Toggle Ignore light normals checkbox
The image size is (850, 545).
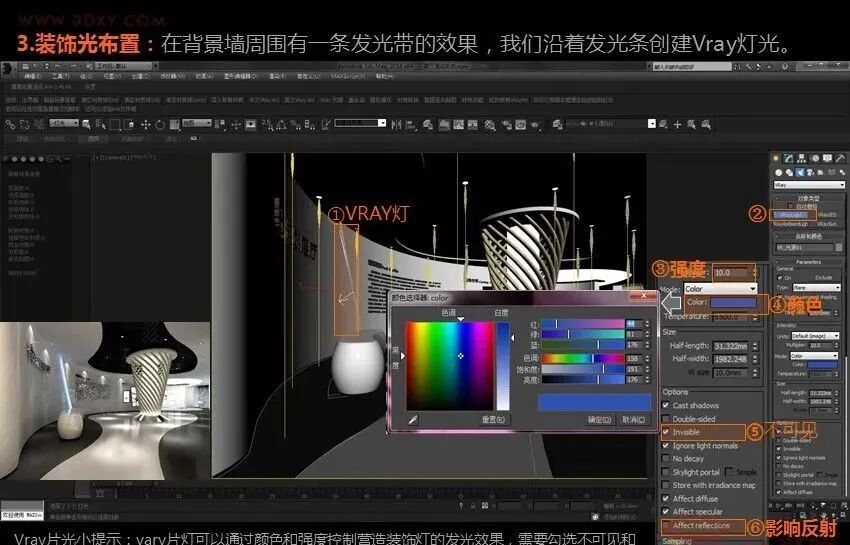tap(666, 446)
